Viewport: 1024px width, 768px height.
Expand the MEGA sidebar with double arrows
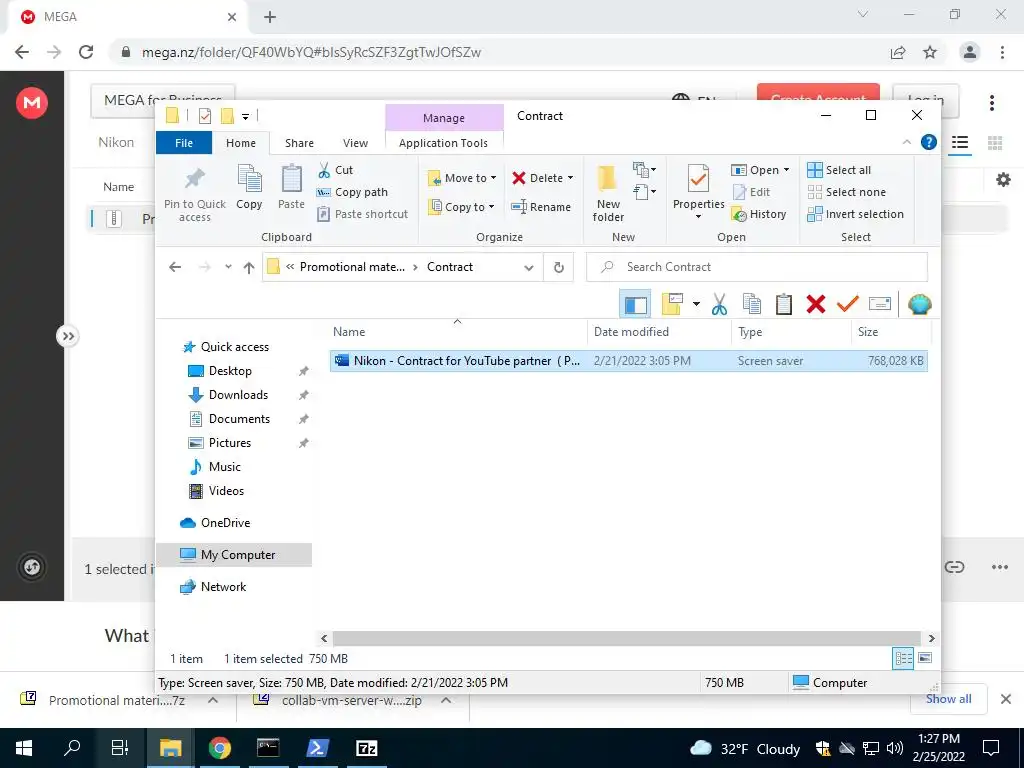pyautogui.click(x=68, y=336)
